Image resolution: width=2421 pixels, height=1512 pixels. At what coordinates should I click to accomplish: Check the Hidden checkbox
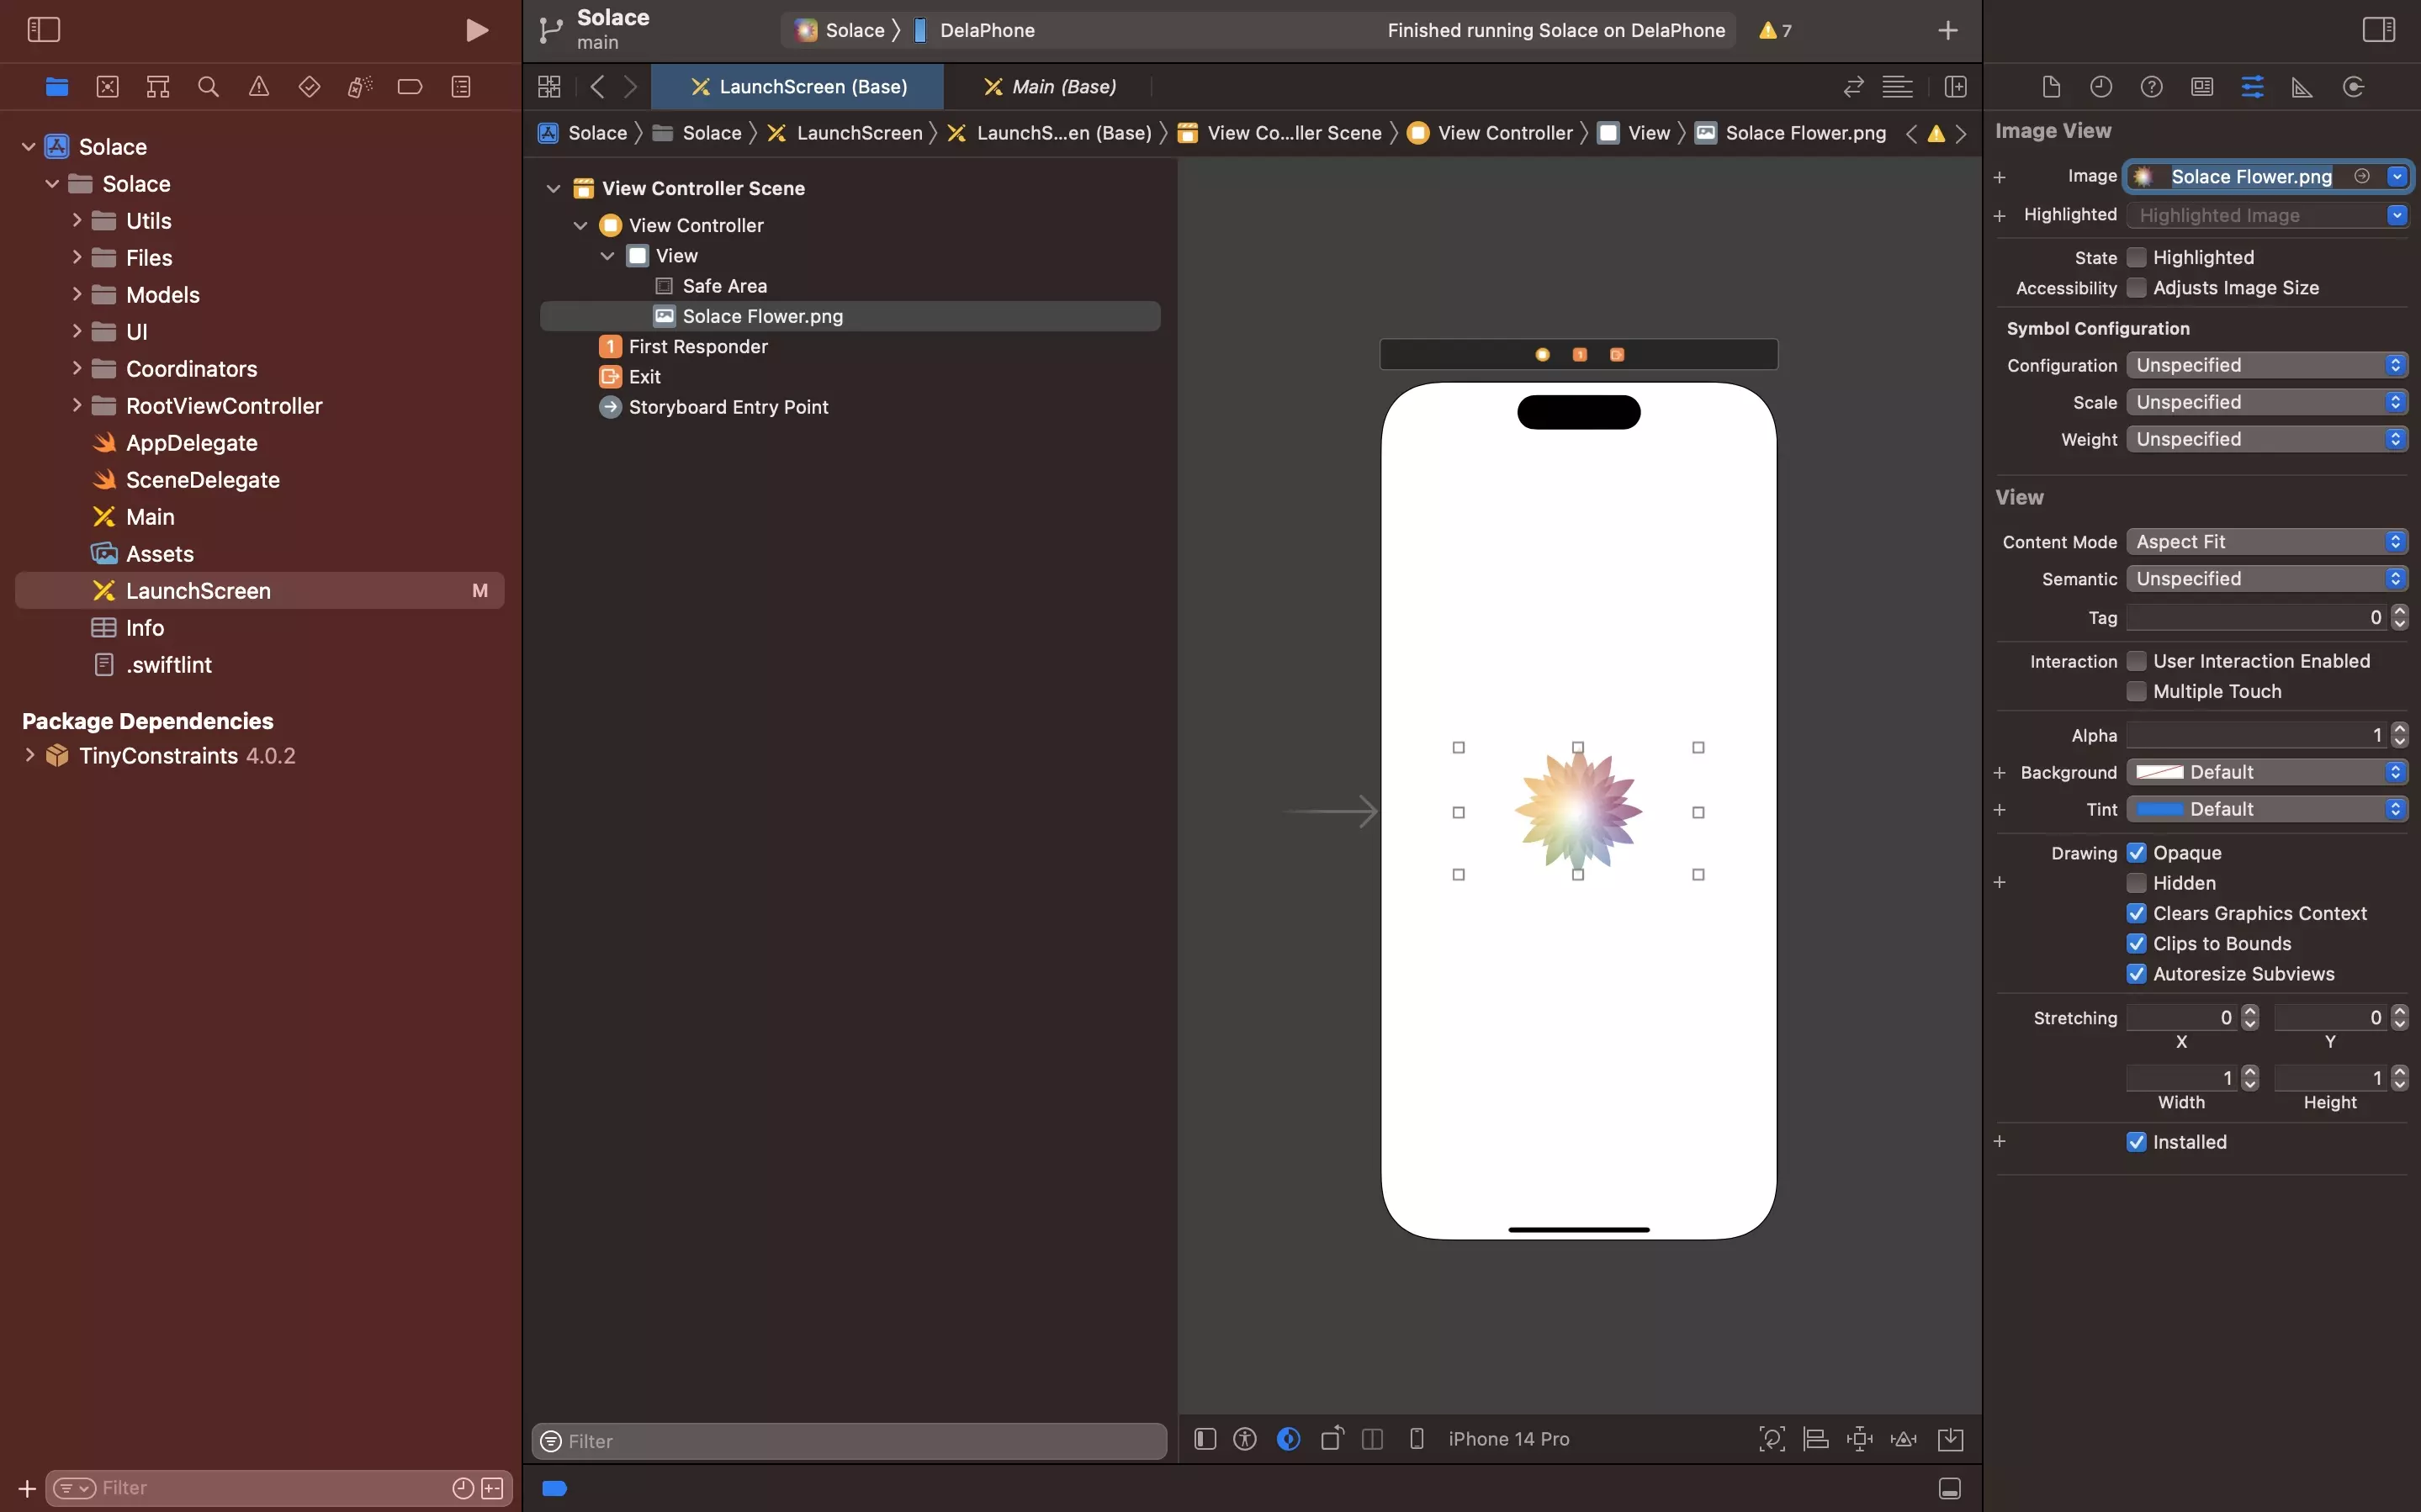pyautogui.click(x=2136, y=883)
